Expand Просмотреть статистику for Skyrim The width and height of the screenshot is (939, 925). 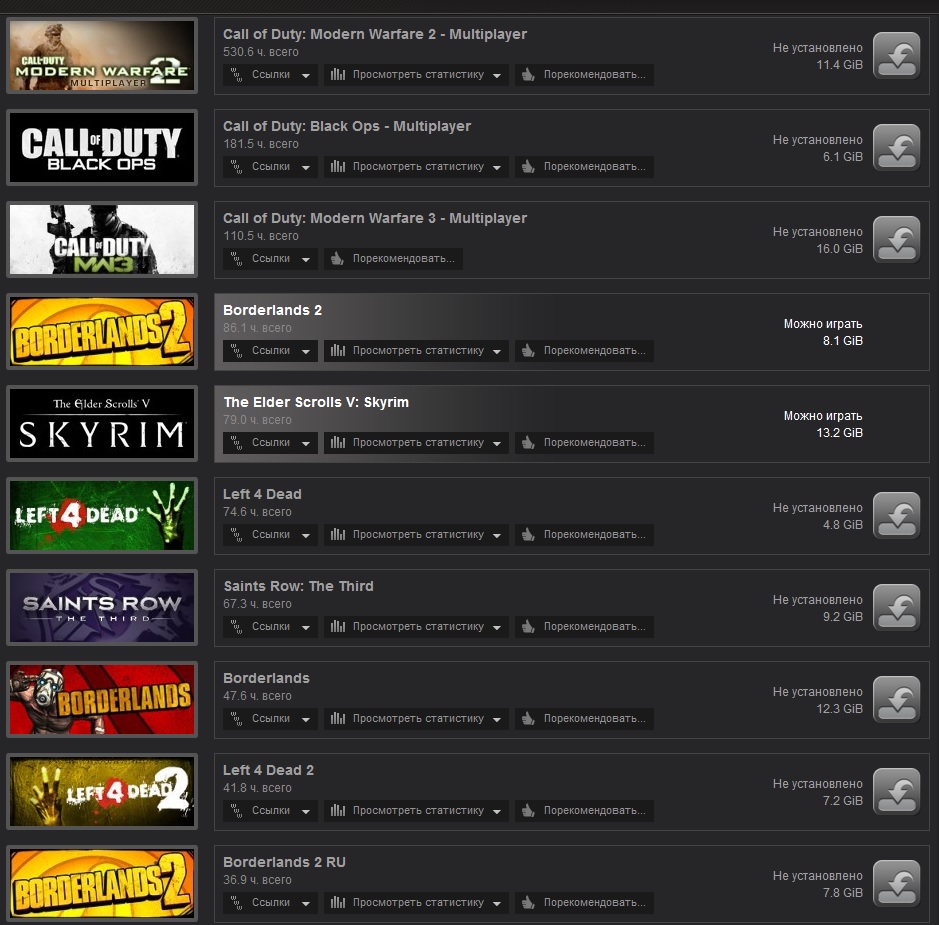click(x=416, y=443)
